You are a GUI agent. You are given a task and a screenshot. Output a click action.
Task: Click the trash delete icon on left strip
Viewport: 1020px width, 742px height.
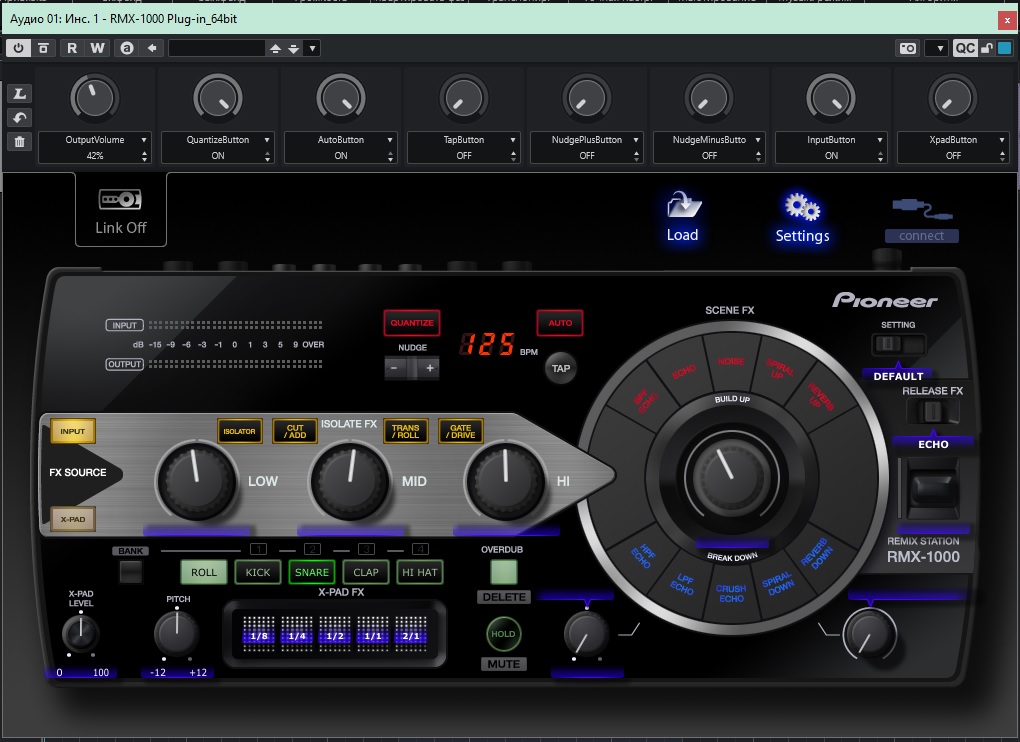[20, 142]
